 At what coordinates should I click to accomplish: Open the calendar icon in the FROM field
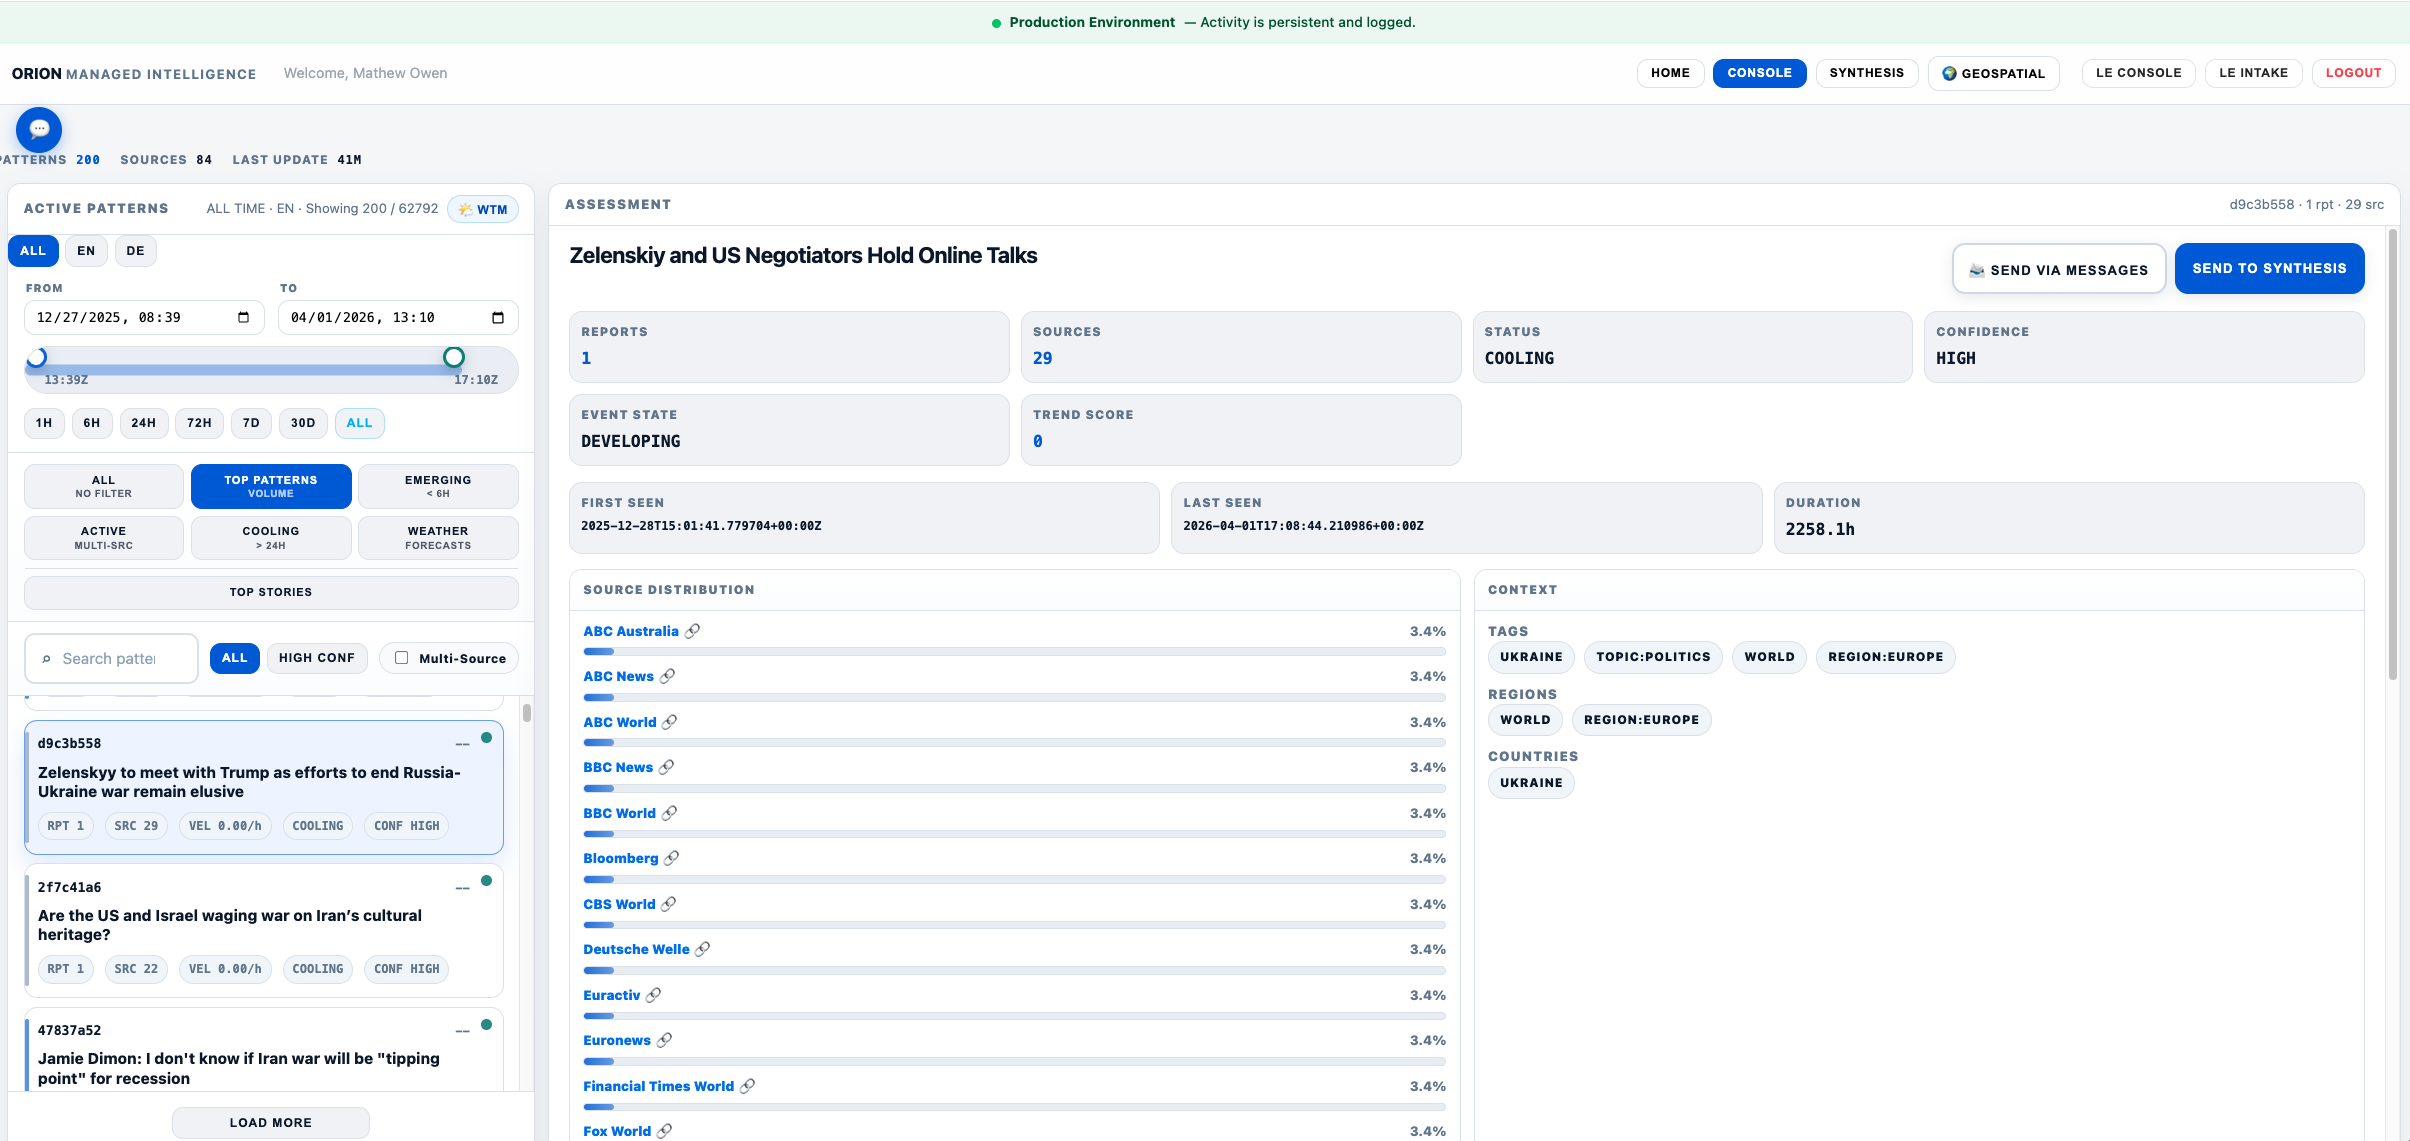[x=243, y=317]
